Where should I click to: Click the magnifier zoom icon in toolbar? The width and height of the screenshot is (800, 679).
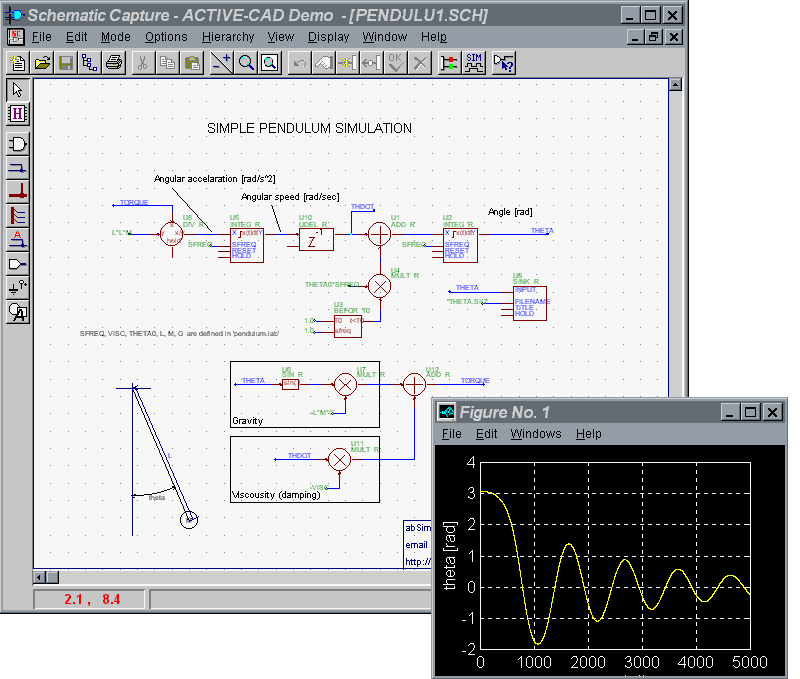pos(246,63)
